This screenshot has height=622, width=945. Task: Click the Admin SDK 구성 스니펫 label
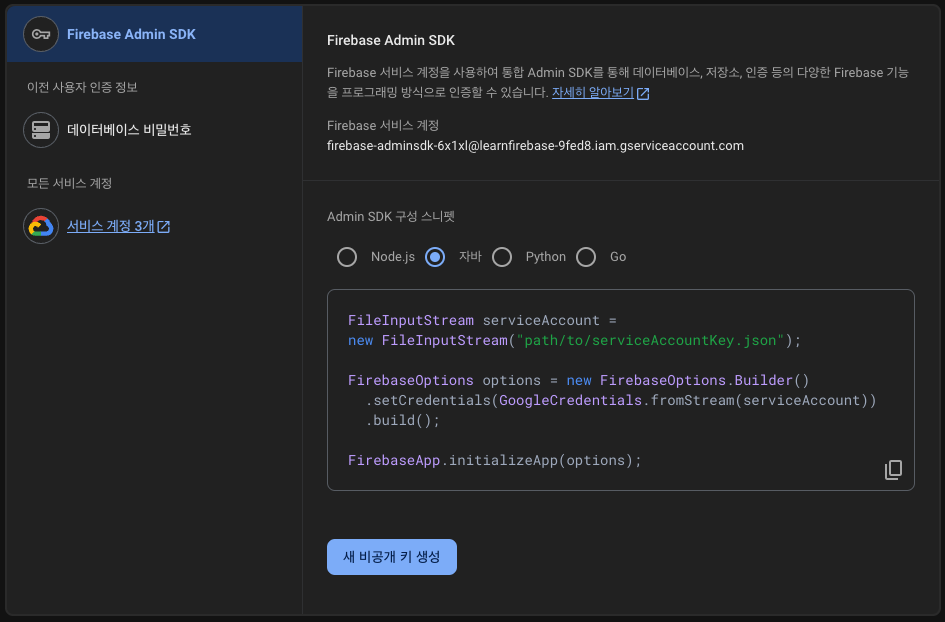[391, 217]
